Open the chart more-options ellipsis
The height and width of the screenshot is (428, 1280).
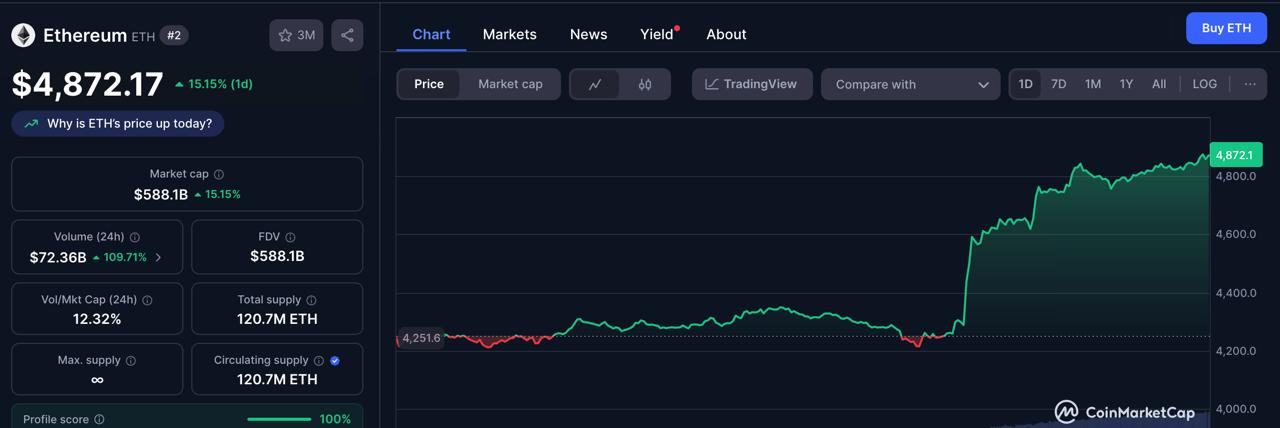coord(1250,84)
